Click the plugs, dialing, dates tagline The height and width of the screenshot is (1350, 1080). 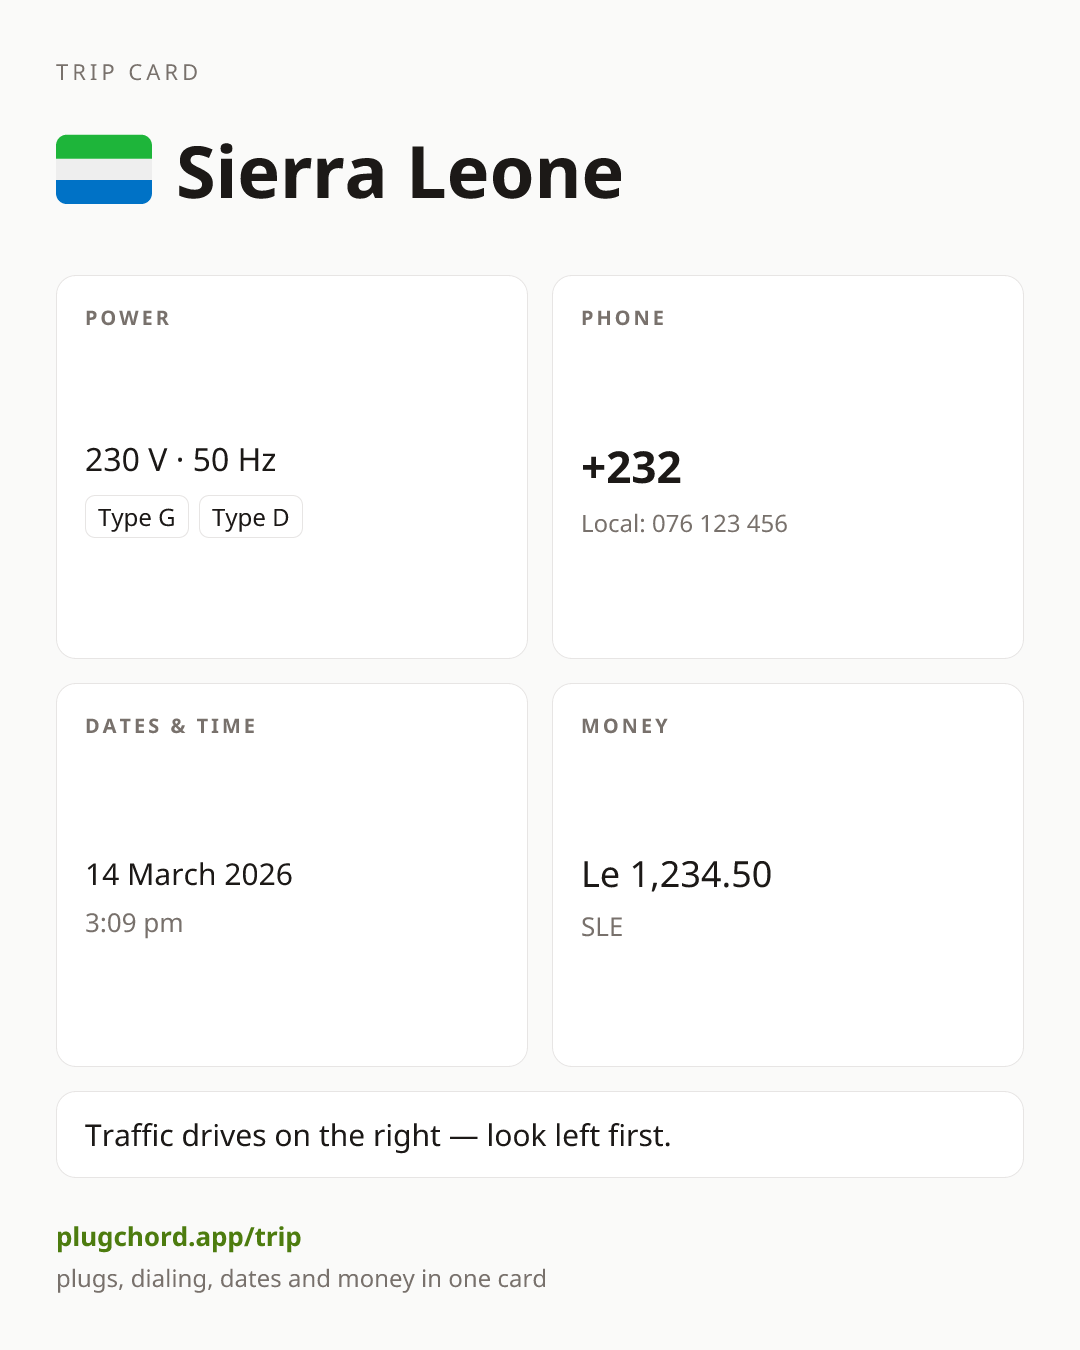[301, 1279]
